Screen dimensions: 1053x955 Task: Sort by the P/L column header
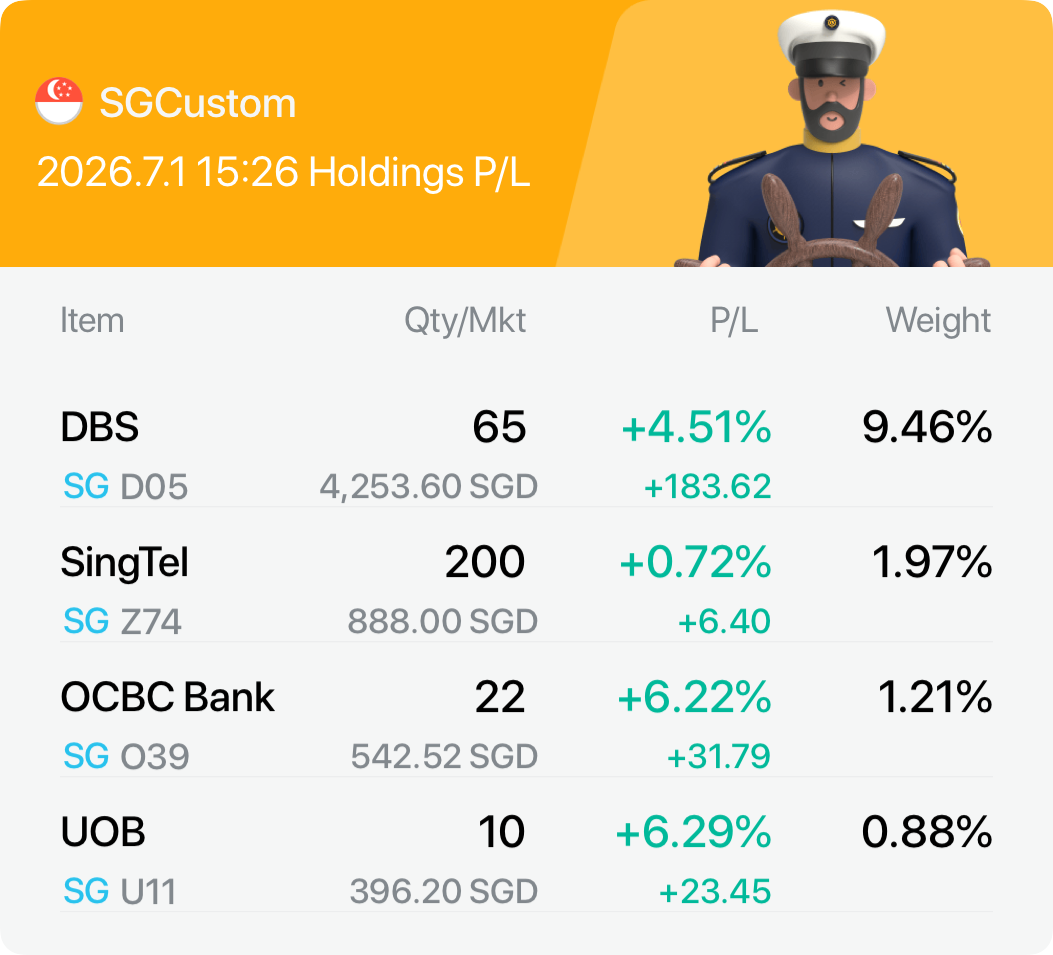tap(734, 320)
